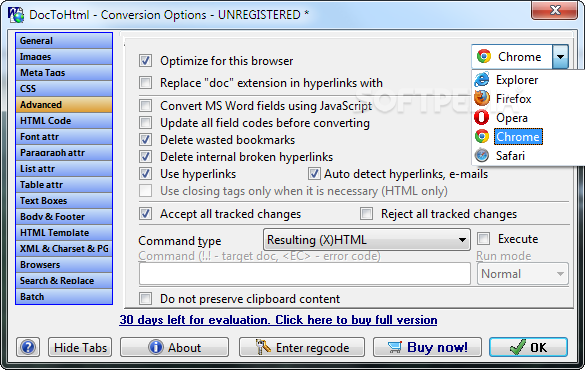This screenshot has width=585, height=370.
Task: Open About dialog via info icon
Action: pyautogui.click(x=156, y=347)
